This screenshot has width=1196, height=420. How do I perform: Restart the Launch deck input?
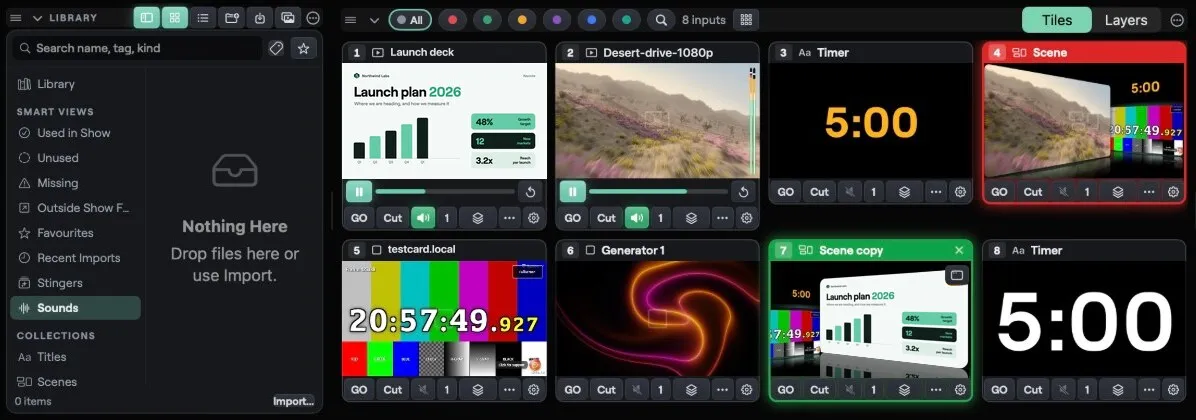click(530, 191)
